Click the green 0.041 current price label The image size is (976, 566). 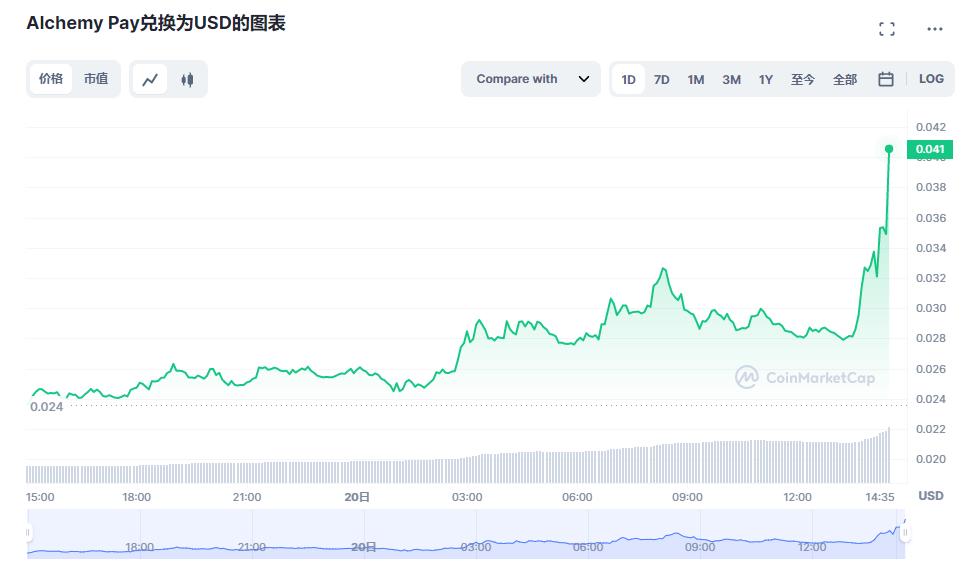tap(930, 150)
